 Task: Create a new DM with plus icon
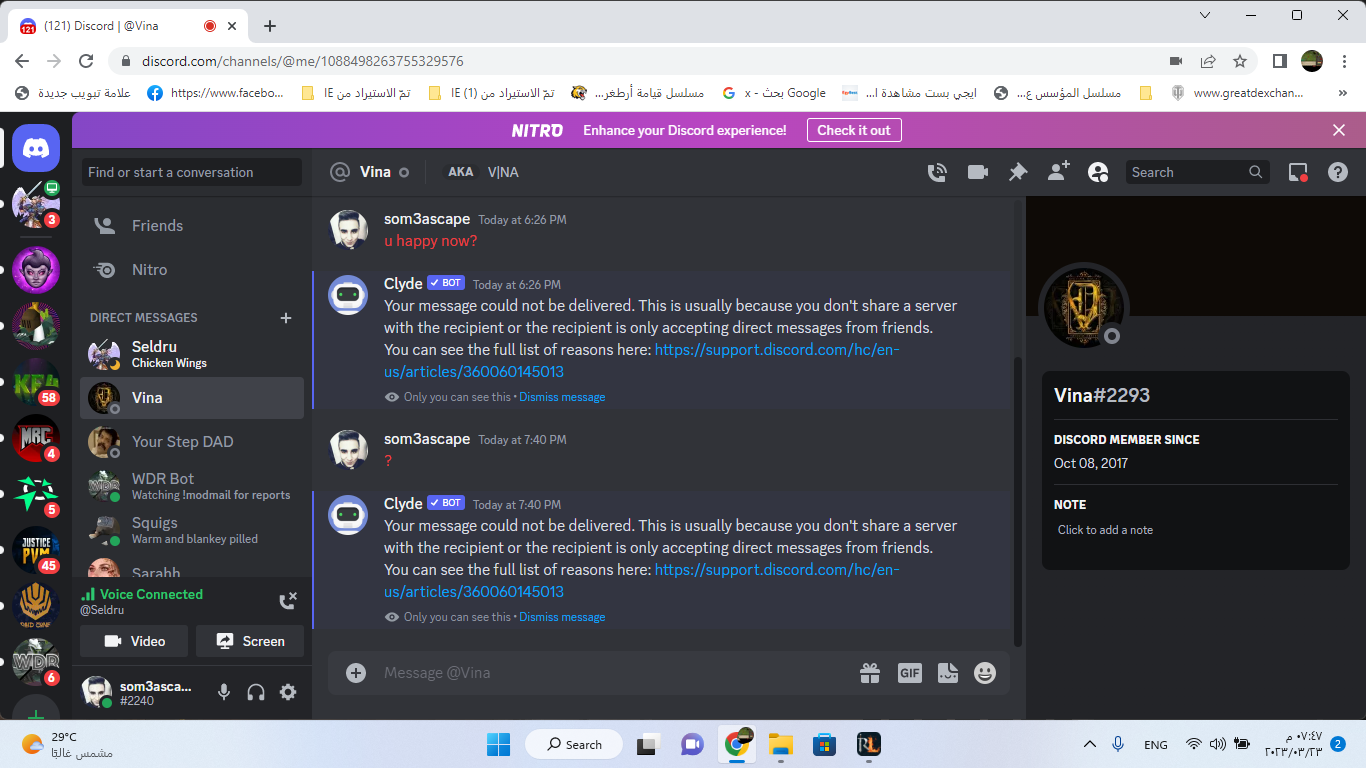pyautogui.click(x=286, y=318)
